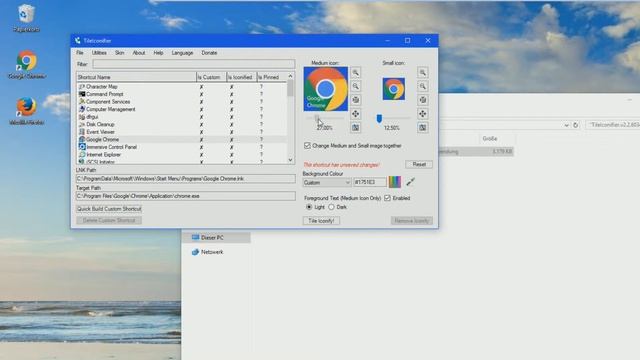Select dfrgui row

click(x=182, y=117)
